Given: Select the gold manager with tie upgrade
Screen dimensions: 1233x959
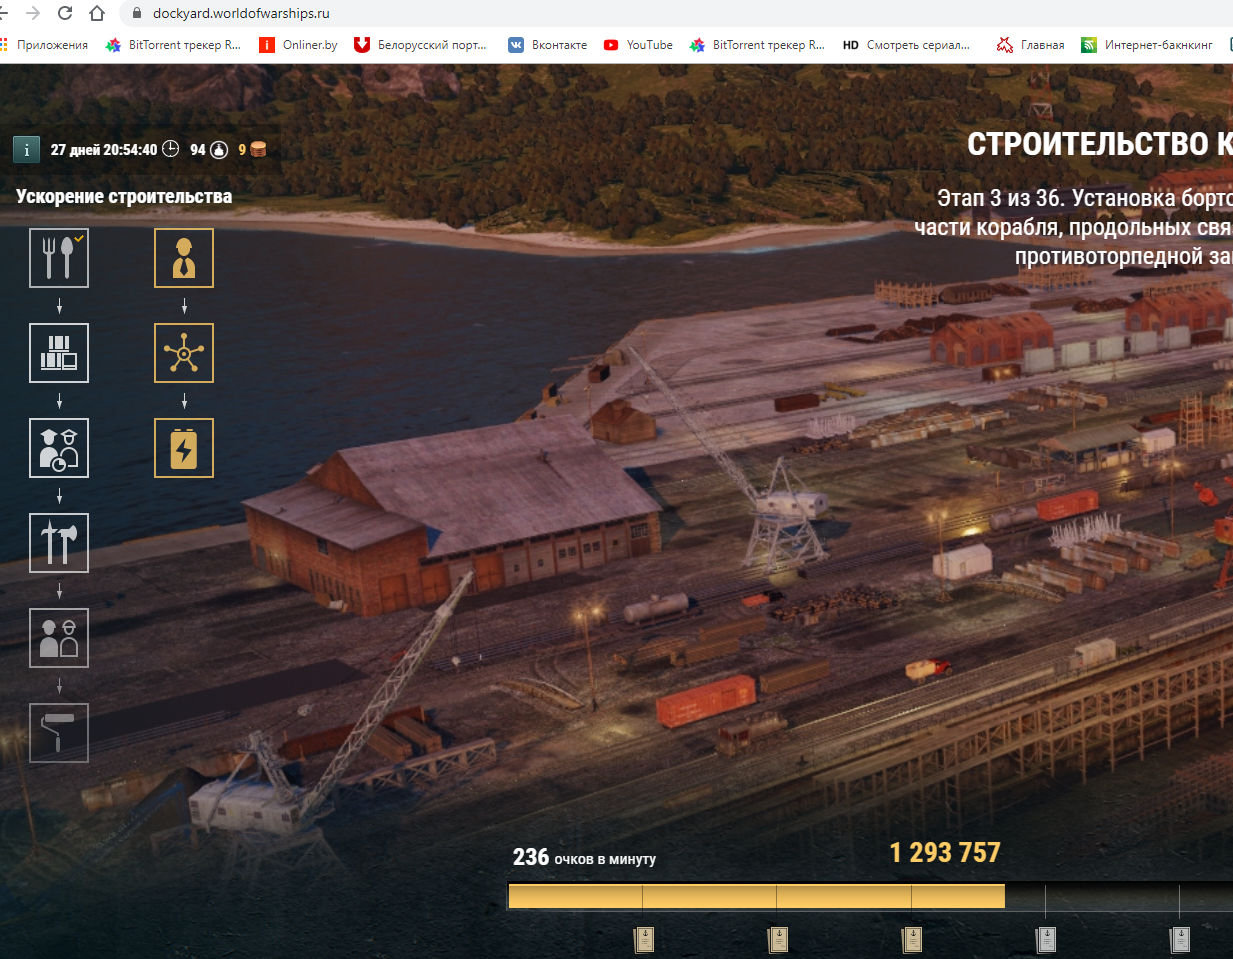Looking at the screenshot, I should pos(184,258).
